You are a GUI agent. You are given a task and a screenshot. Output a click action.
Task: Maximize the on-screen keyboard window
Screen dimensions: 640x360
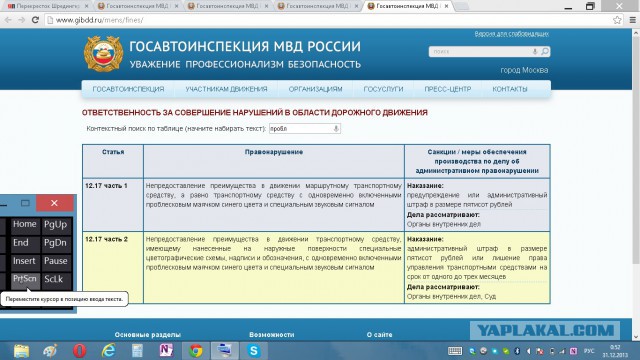click(25, 203)
